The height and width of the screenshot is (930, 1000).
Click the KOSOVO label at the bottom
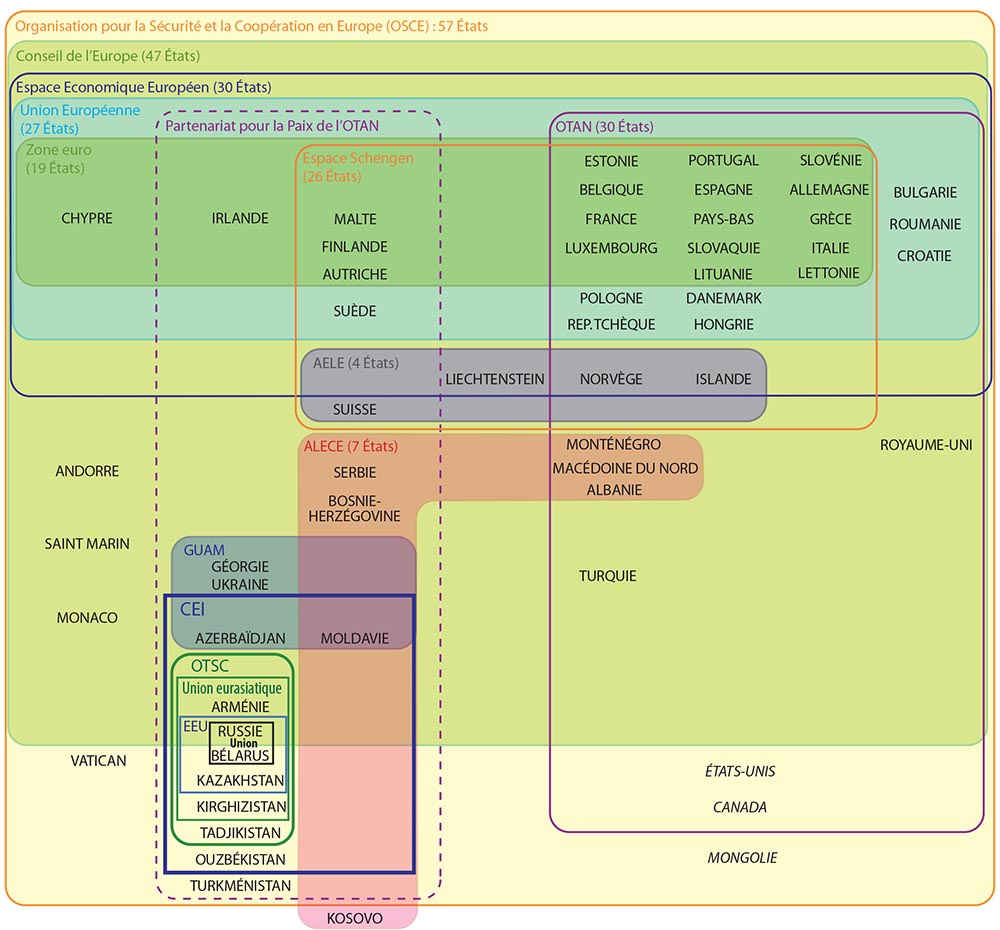pos(354,918)
